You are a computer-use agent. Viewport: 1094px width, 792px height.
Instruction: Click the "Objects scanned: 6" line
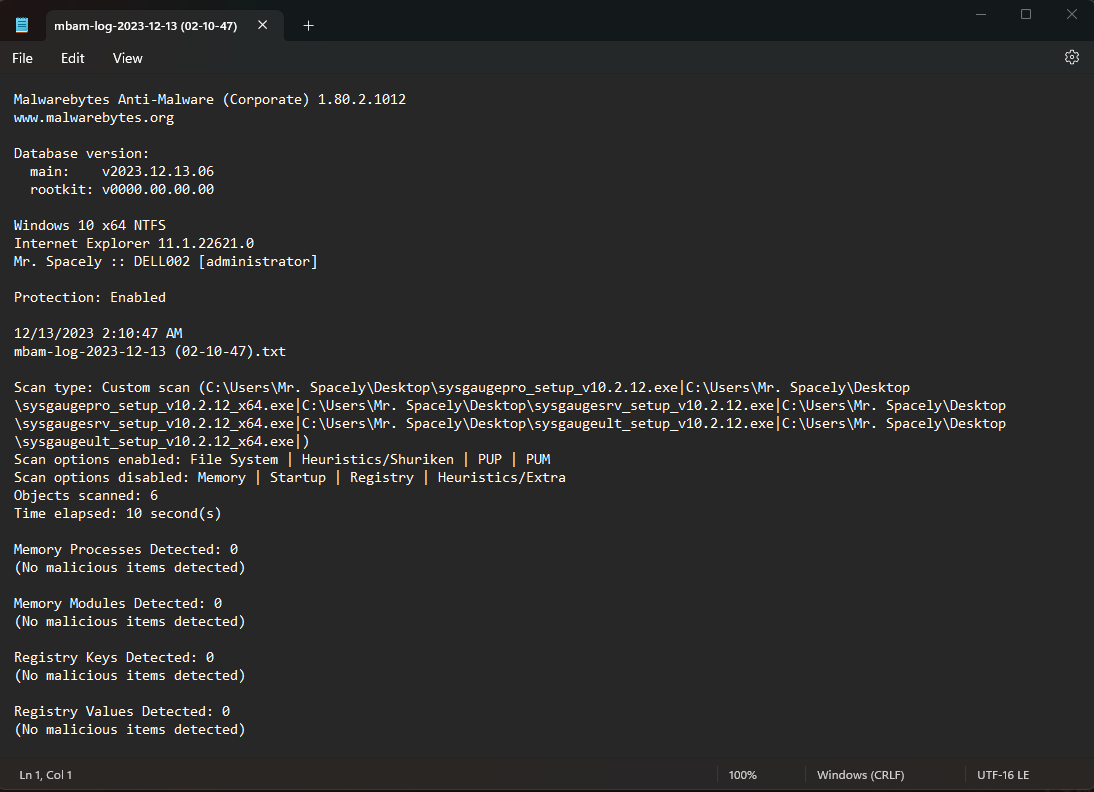pos(86,496)
